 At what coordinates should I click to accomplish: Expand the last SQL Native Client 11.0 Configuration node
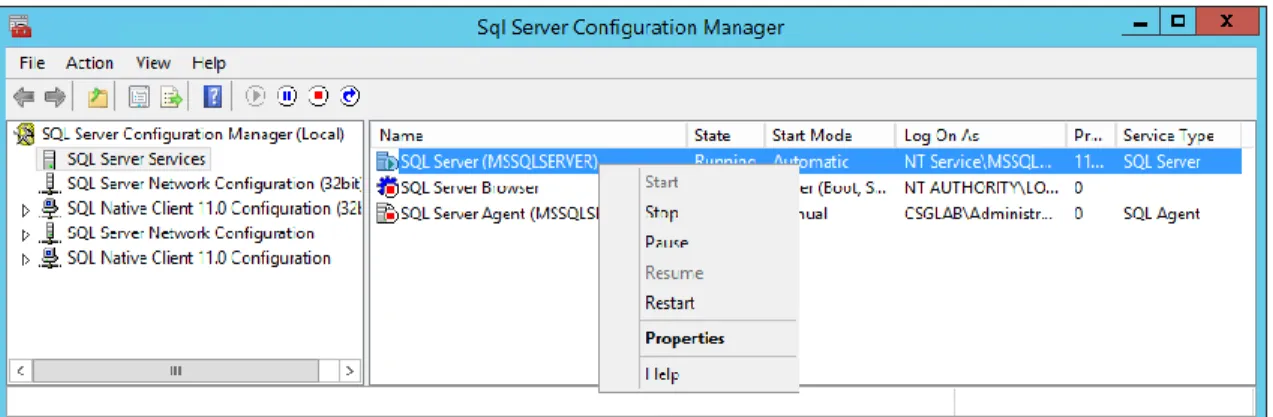tap(26, 260)
